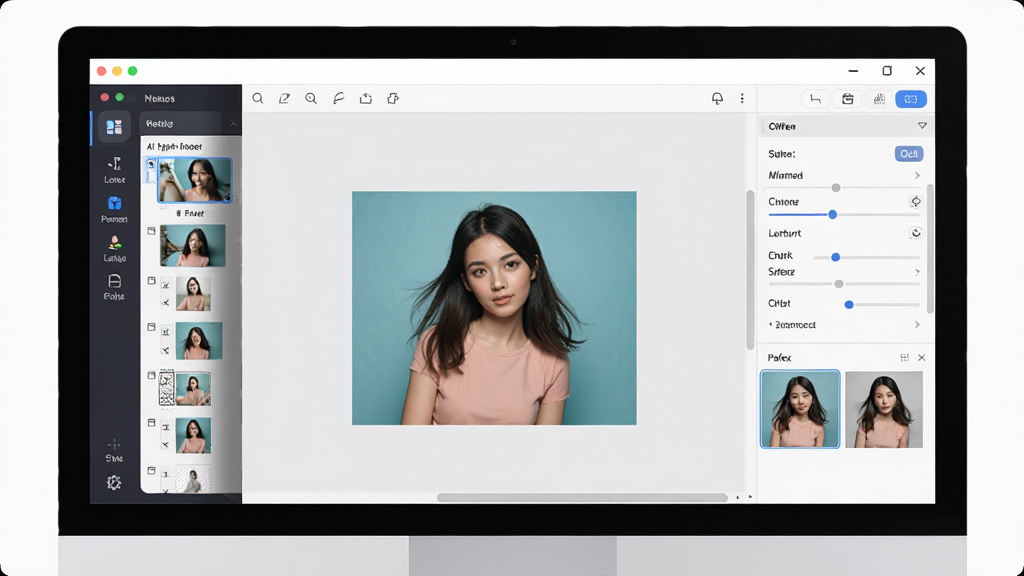Click the settings gear in left sidebar
The width and height of the screenshot is (1024, 576).
(114, 483)
